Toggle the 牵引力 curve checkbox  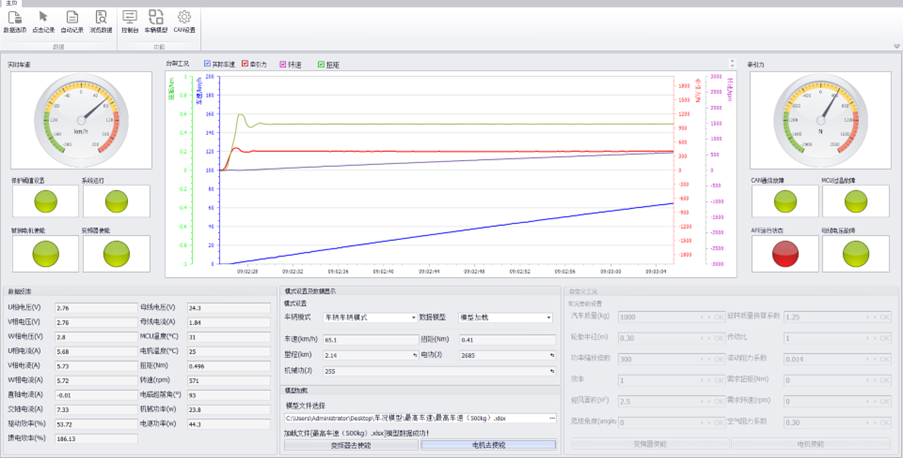(245, 64)
